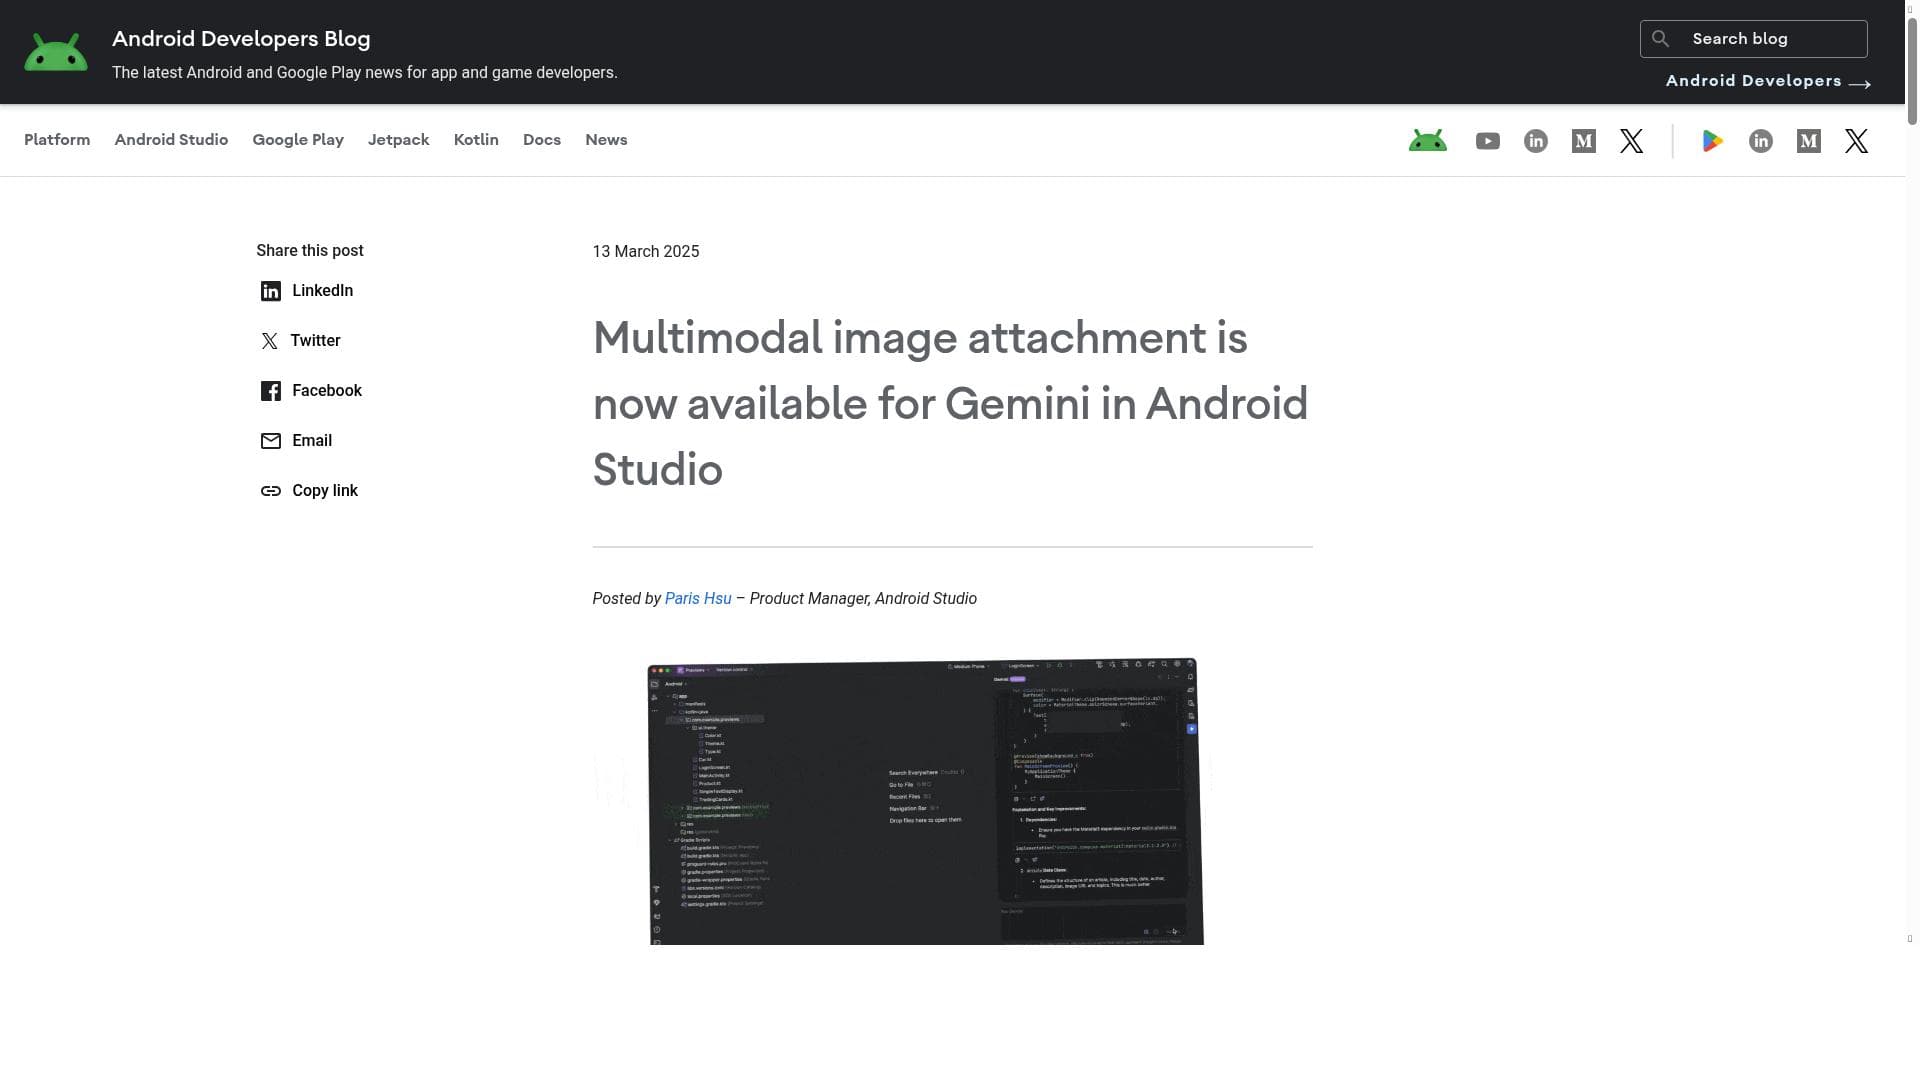Screen dimensions: 1920x1080
Task: Click the envelope icon next to Email
Action: pos(270,441)
